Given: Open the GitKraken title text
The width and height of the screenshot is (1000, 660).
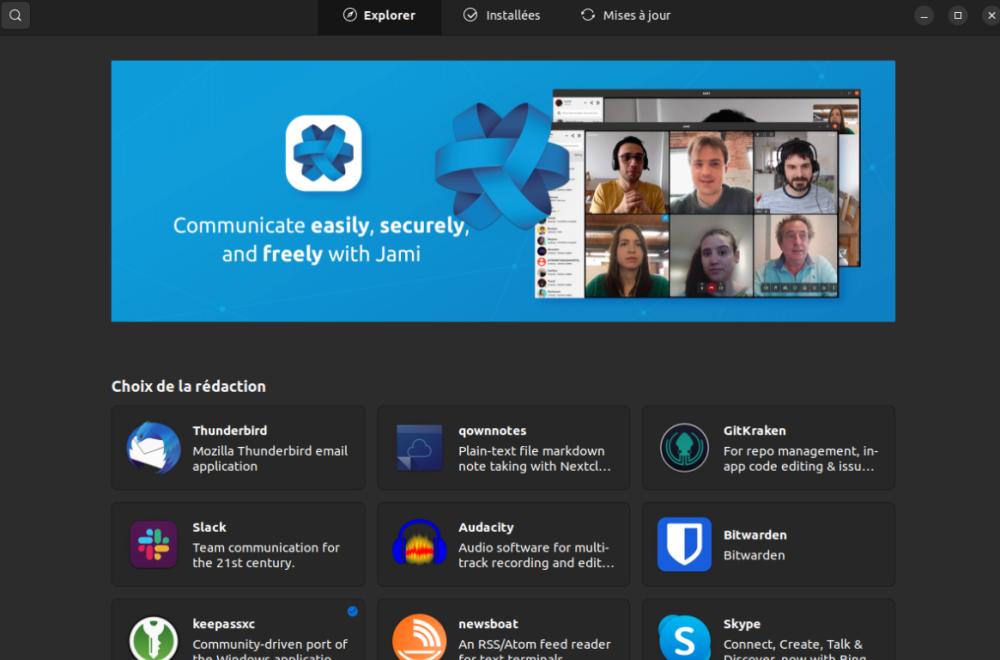Looking at the screenshot, I should point(754,430).
